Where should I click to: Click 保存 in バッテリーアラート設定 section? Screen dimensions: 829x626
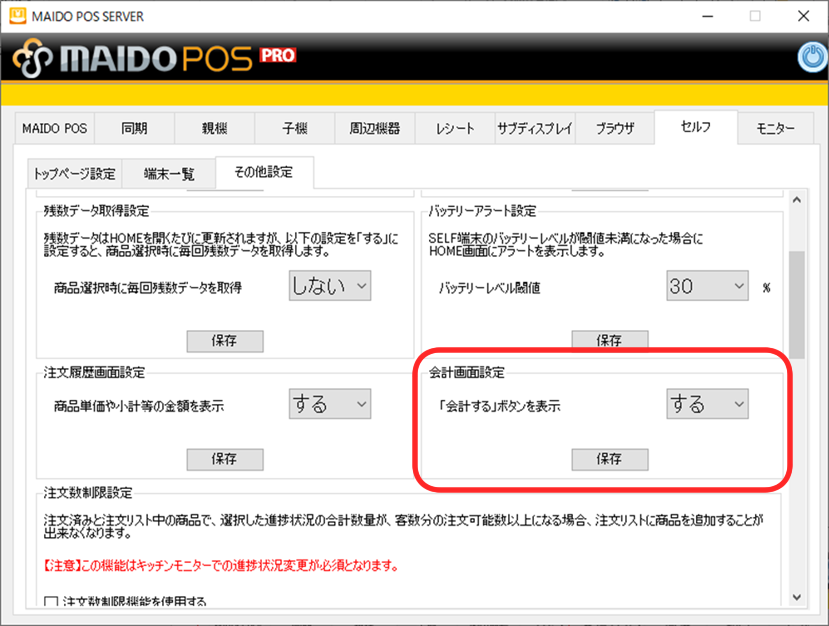point(610,339)
